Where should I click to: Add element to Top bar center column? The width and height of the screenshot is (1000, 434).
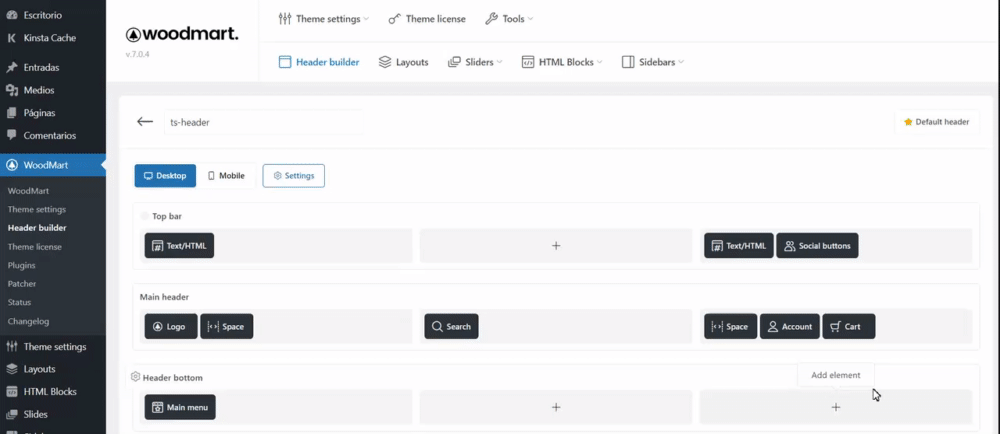556,245
